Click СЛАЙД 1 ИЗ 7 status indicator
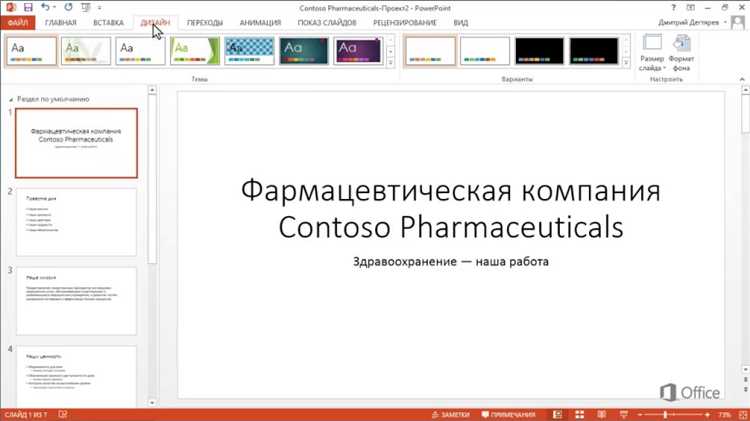 26,415
